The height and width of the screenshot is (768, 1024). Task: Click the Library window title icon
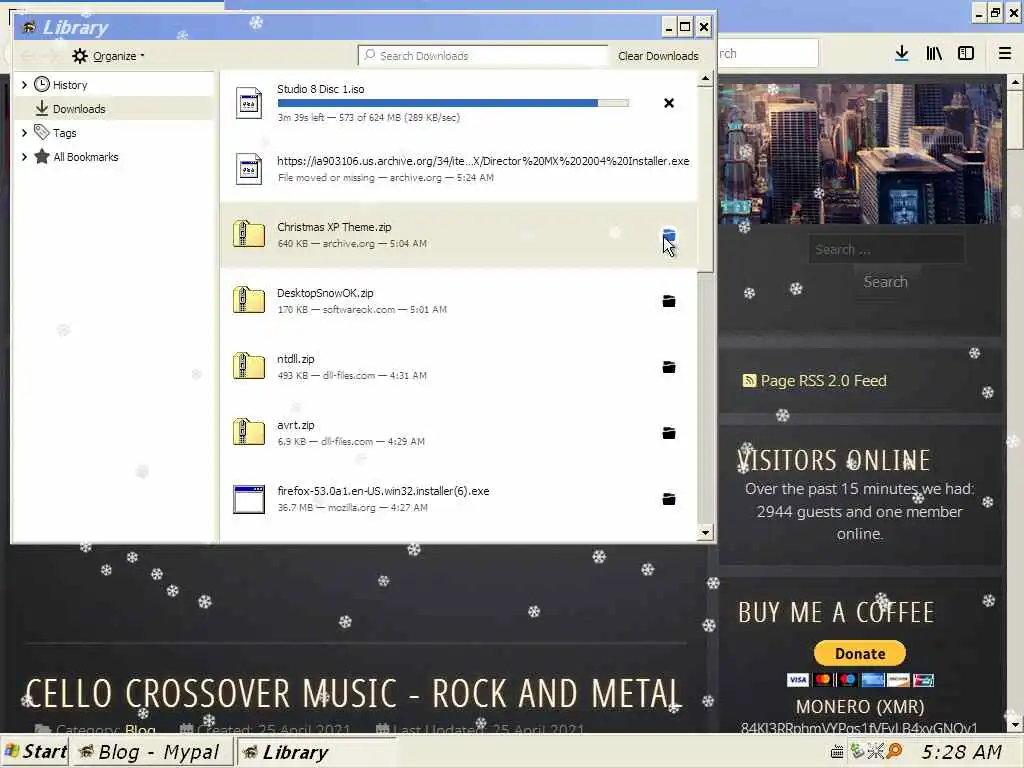(29, 27)
